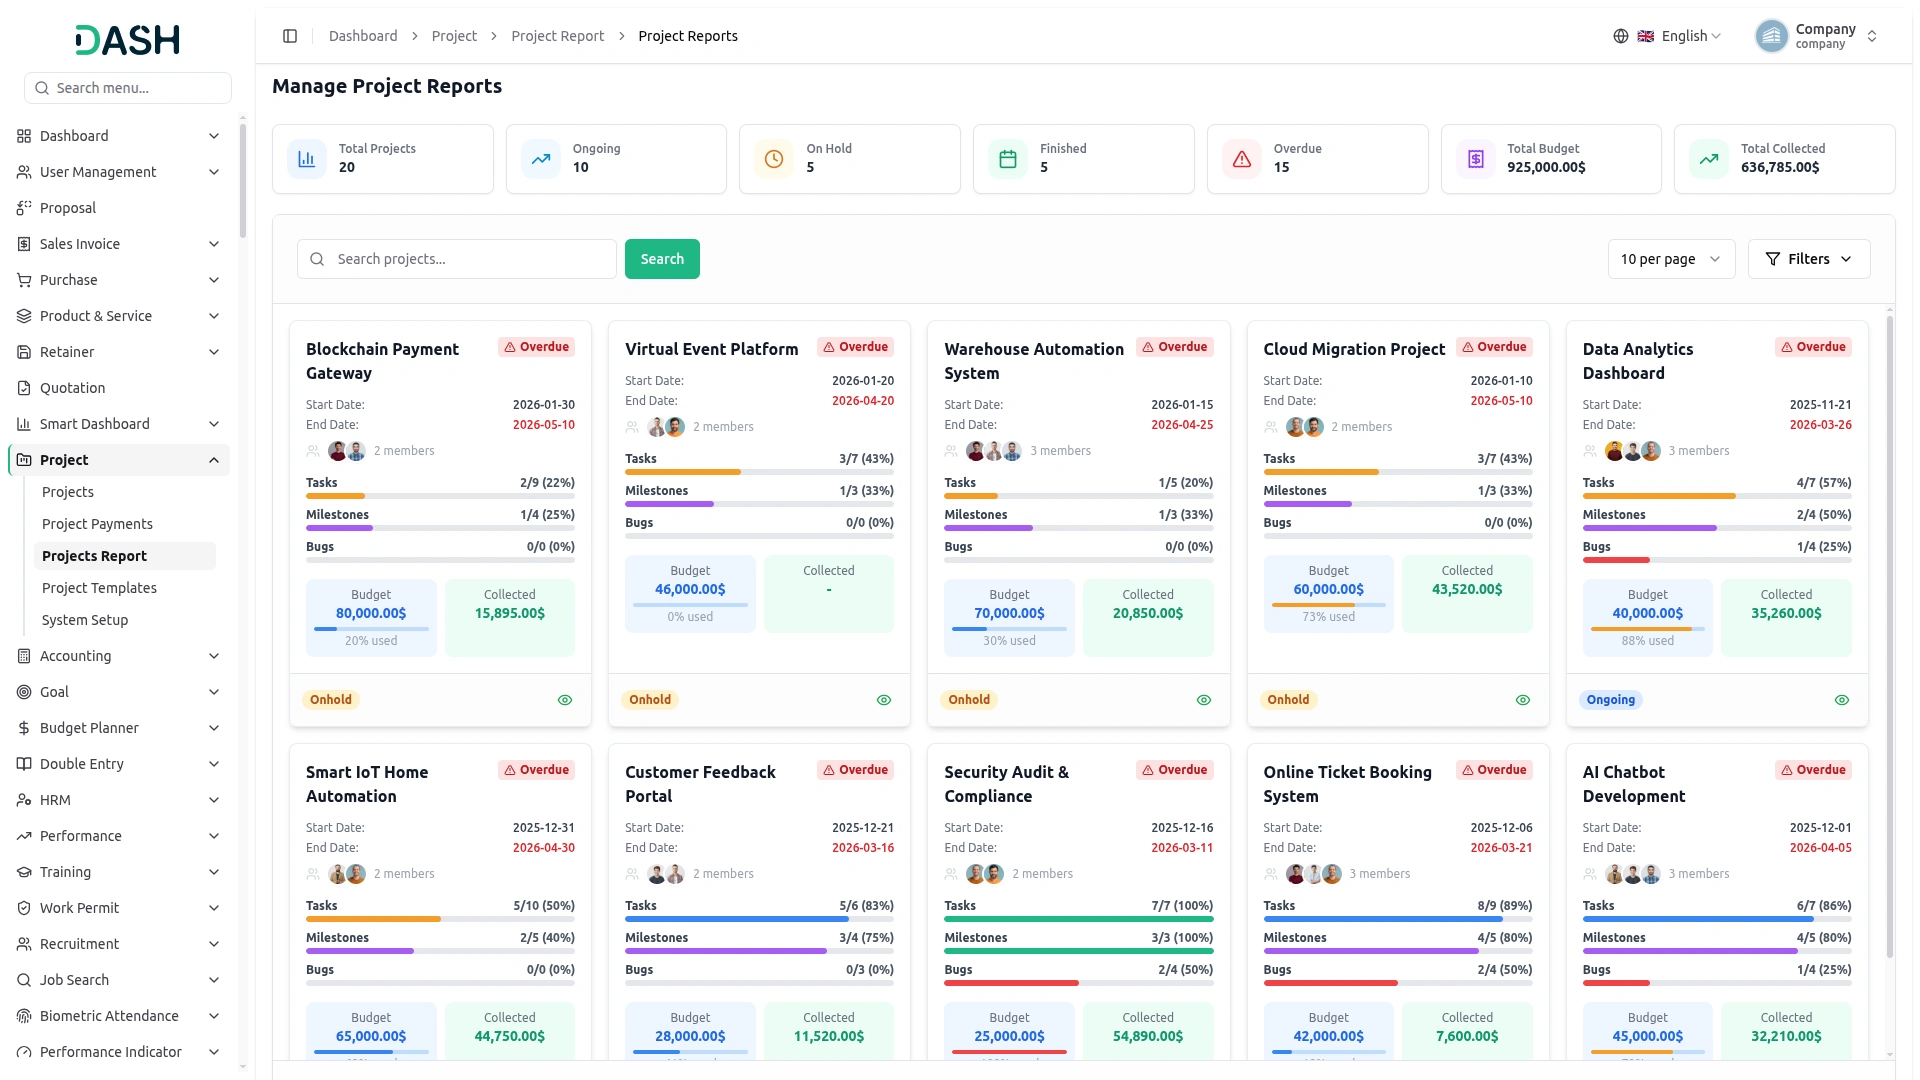Expand the Accounting sidebar menu
1920x1080 pixels.
(119, 656)
